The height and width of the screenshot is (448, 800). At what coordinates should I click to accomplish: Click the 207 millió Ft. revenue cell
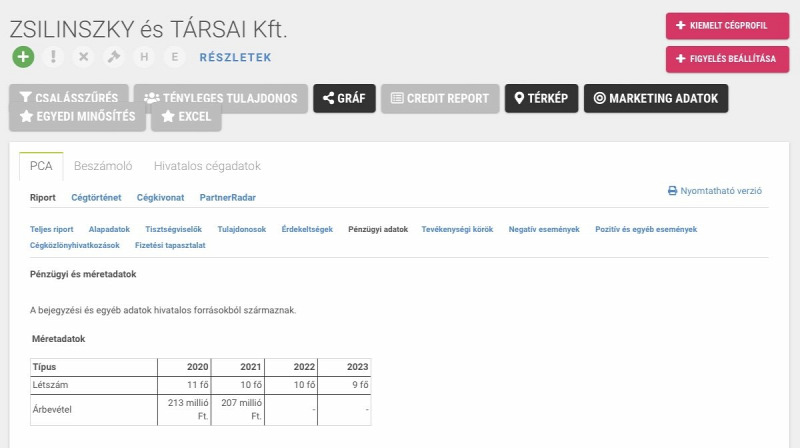pos(238,410)
